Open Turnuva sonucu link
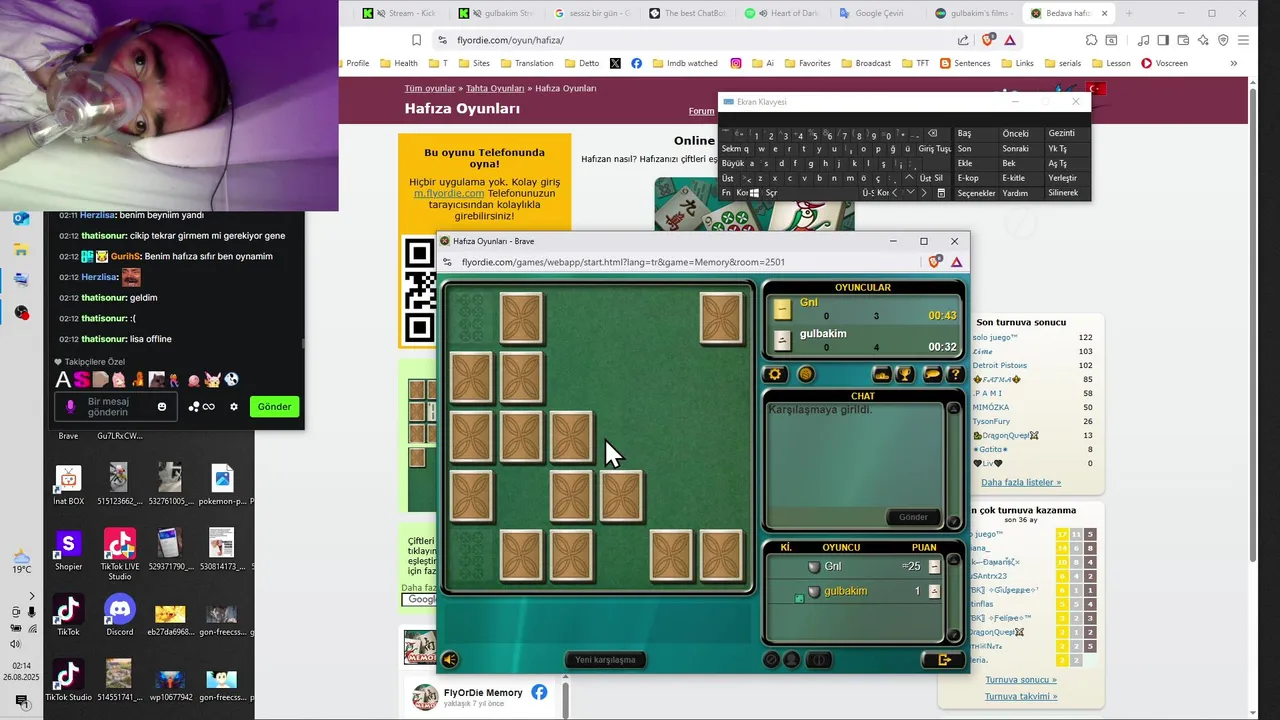This screenshot has width=1280, height=720. point(1020,679)
